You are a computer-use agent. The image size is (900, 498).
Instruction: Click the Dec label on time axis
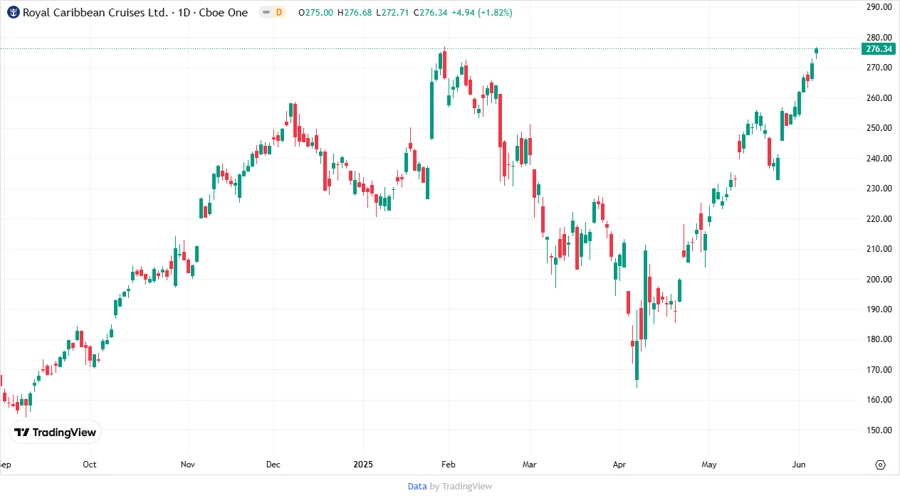click(x=273, y=464)
